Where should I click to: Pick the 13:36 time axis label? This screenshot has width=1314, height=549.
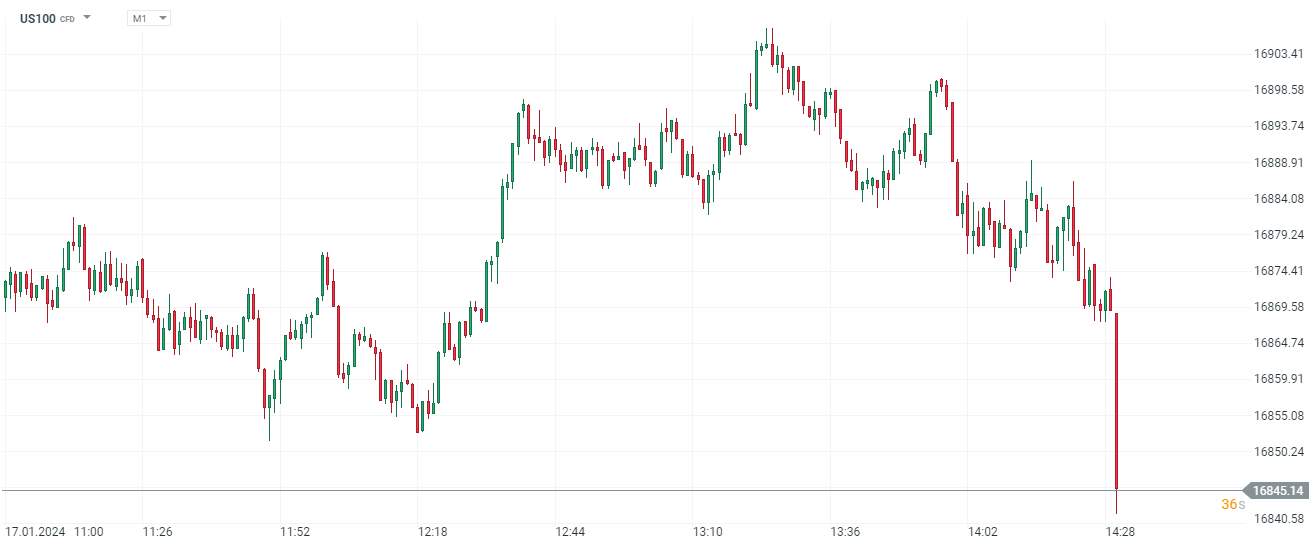tap(845, 531)
